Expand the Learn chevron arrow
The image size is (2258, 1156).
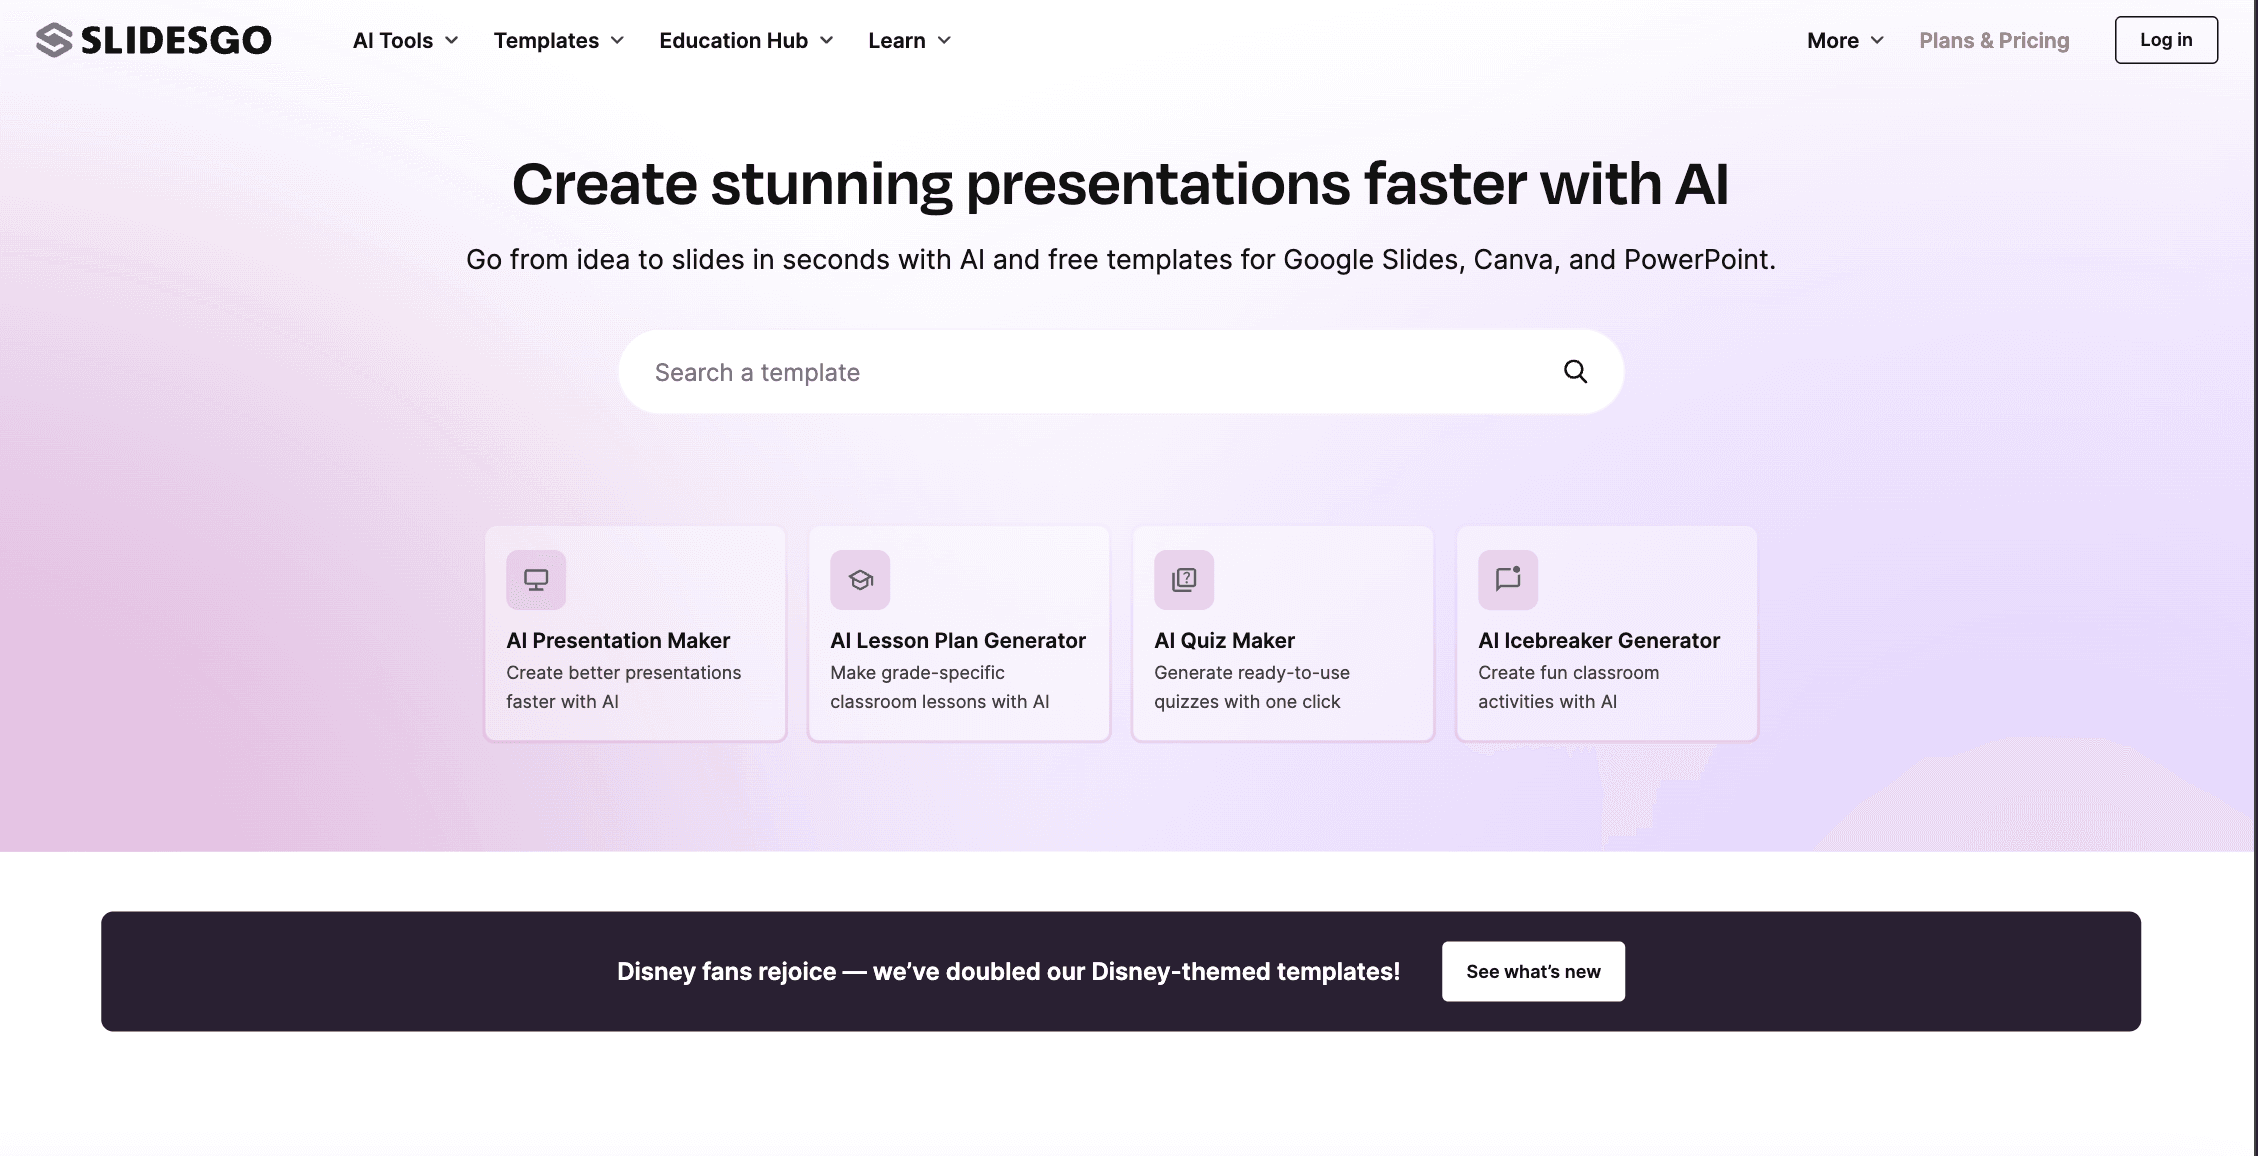click(x=944, y=41)
